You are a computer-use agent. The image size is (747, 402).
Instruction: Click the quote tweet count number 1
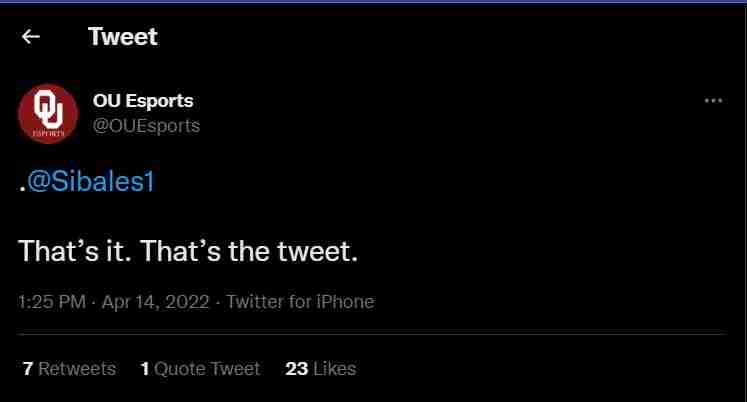[x=145, y=369]
